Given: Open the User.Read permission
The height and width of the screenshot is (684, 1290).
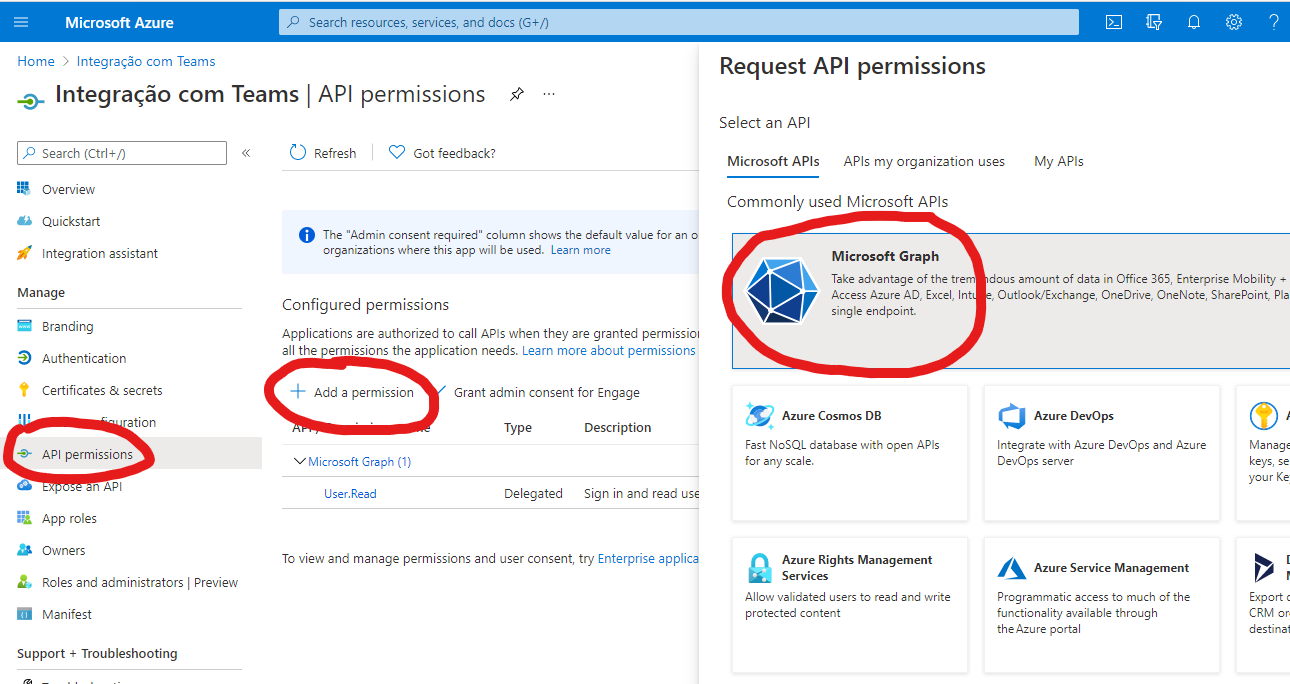Looking at the screenshot, I should pyautogui.click(x=350, y=494).
